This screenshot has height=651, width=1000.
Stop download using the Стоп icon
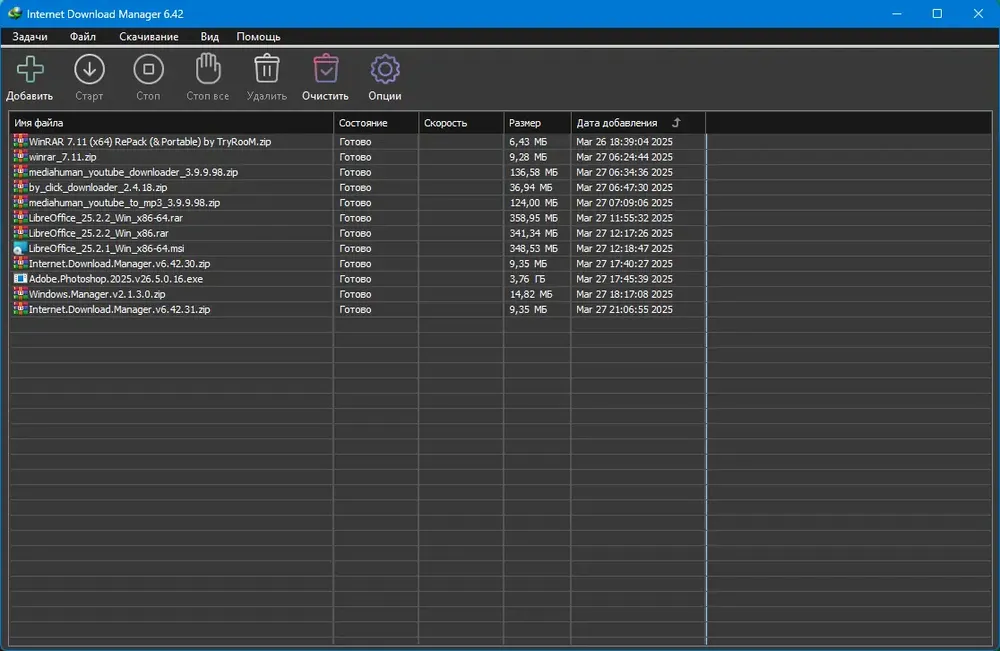[149, 69]
